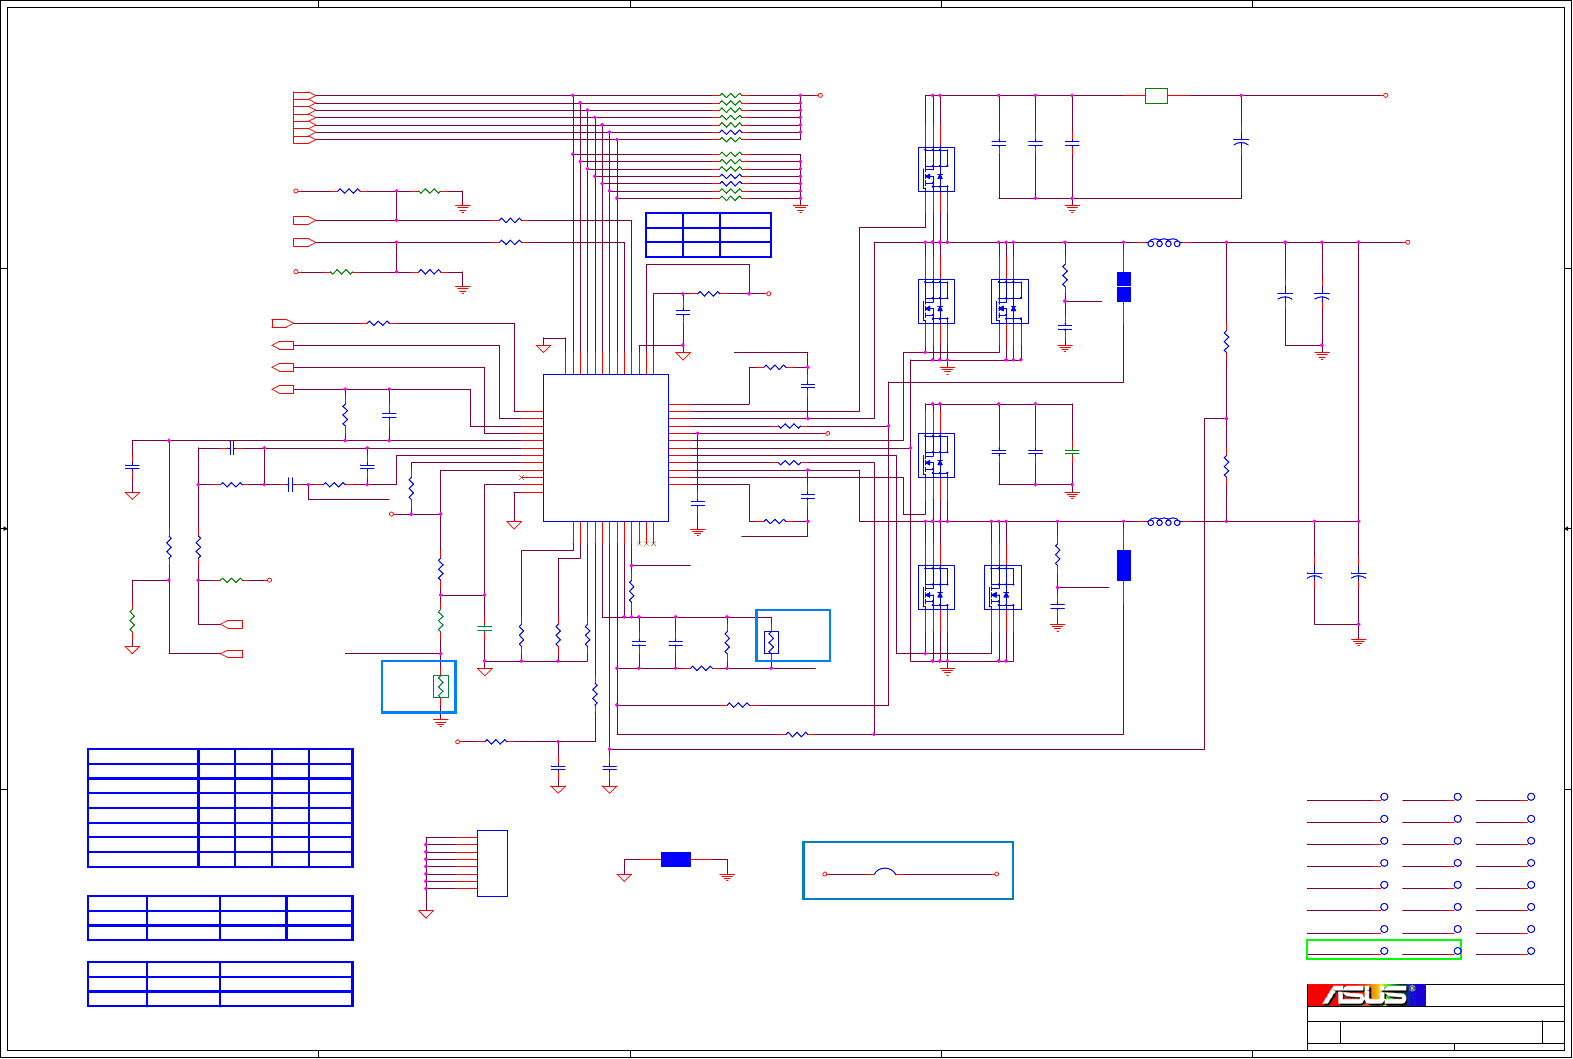Select the bottom-most blue table
1573x1059 pixels.
click(220, 984)
